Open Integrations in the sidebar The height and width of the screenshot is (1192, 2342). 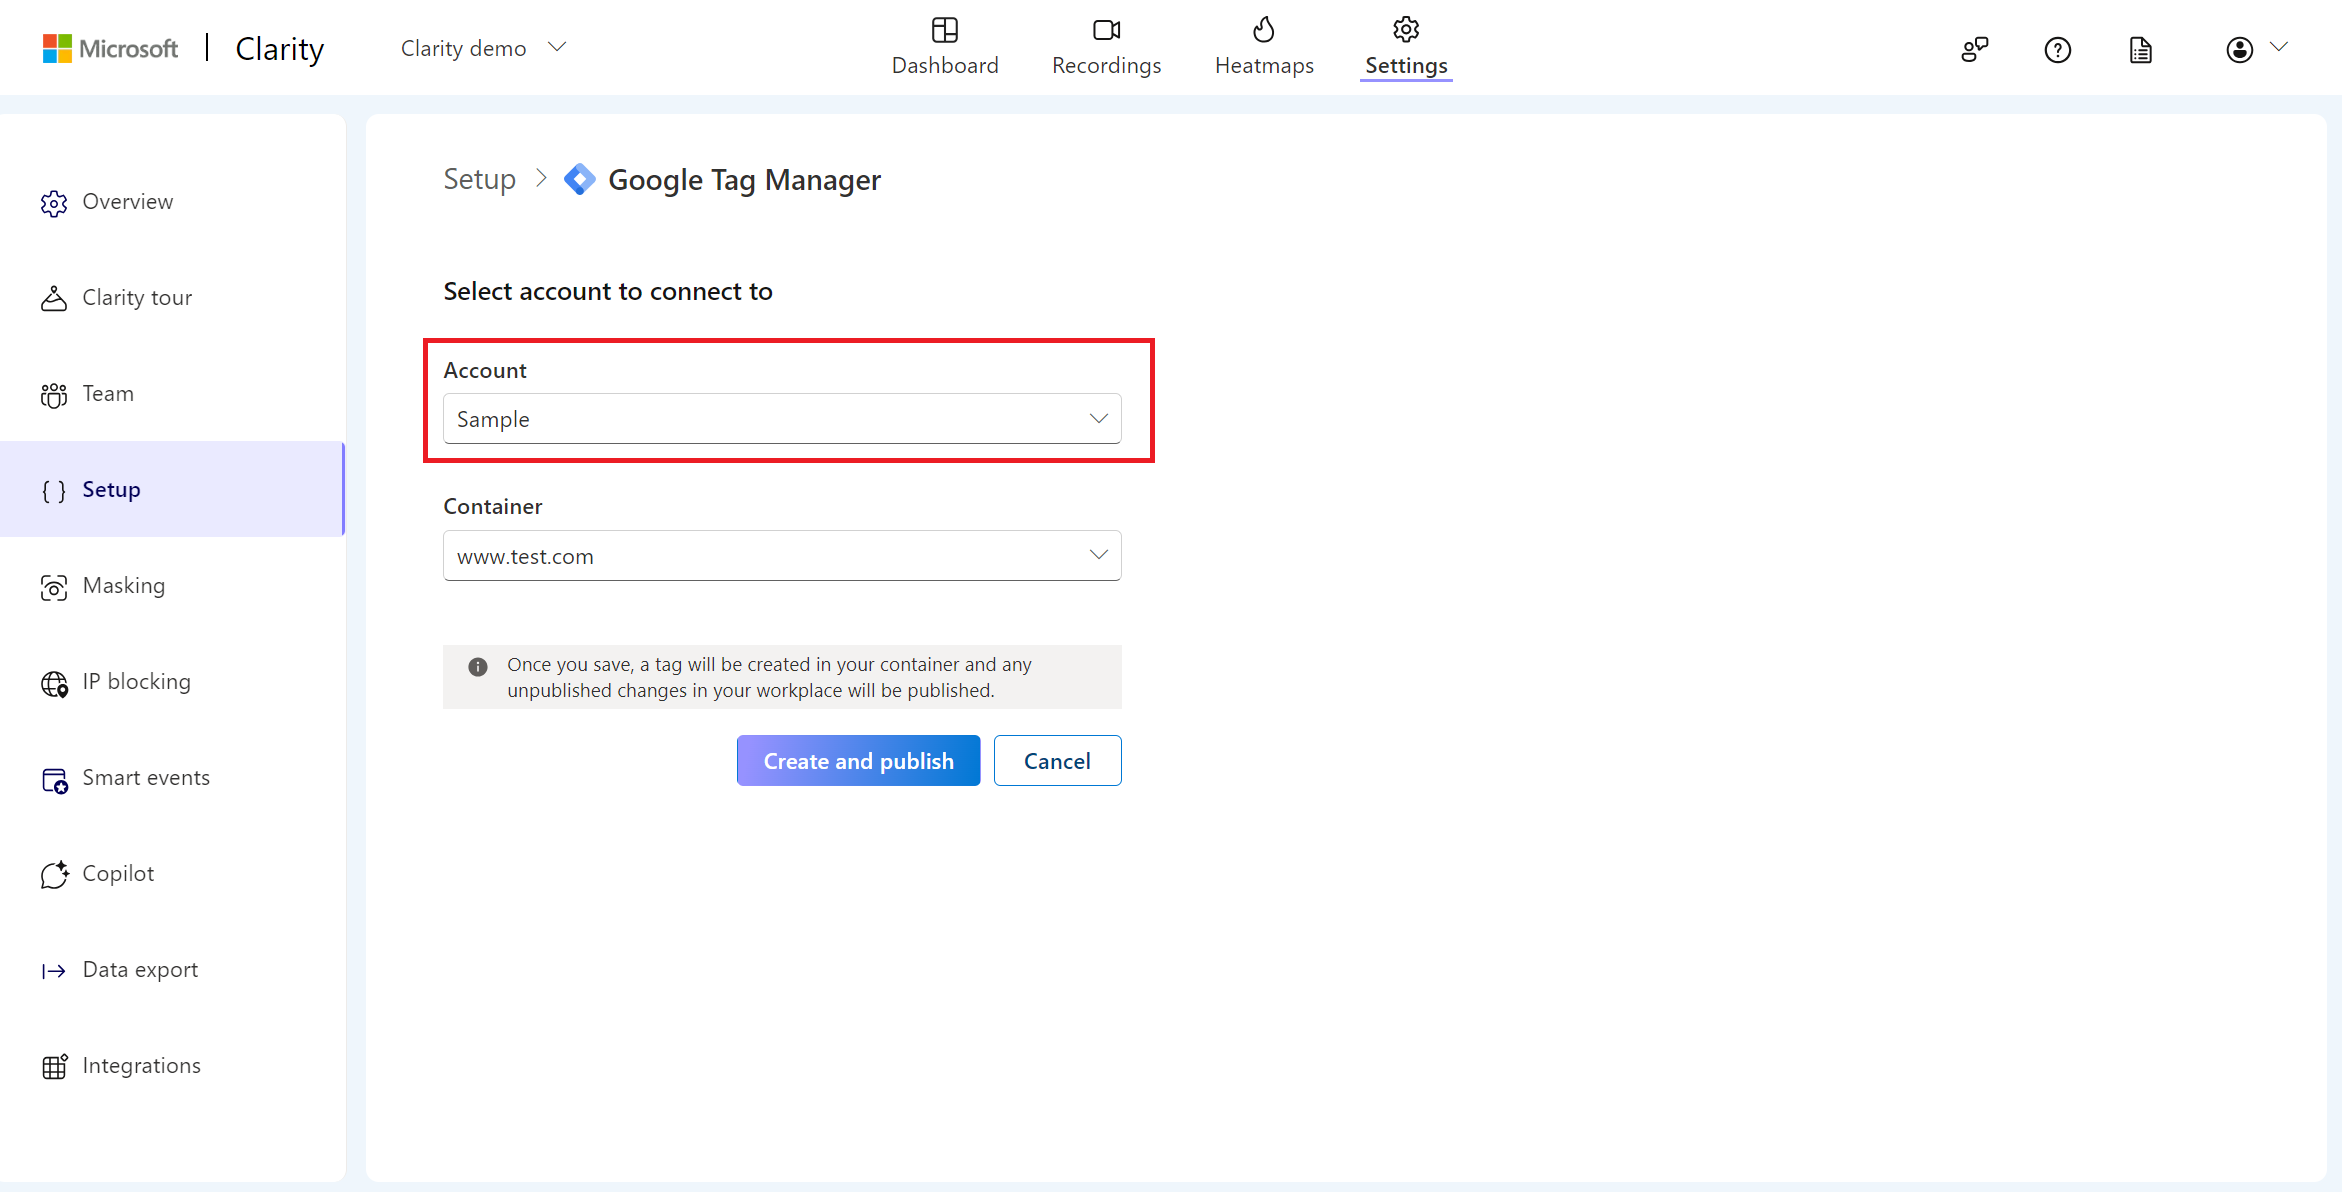click(173, 1066)
